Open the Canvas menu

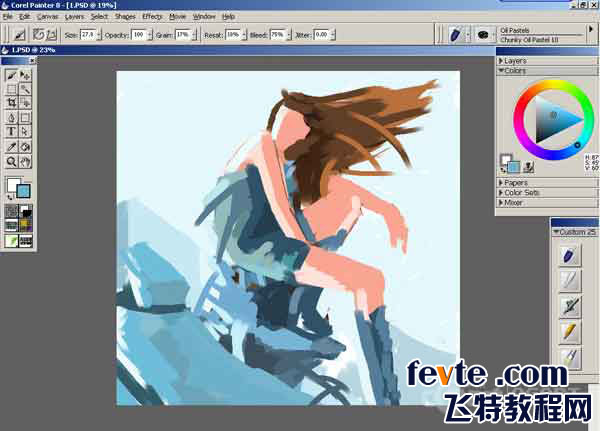(48, 16)
